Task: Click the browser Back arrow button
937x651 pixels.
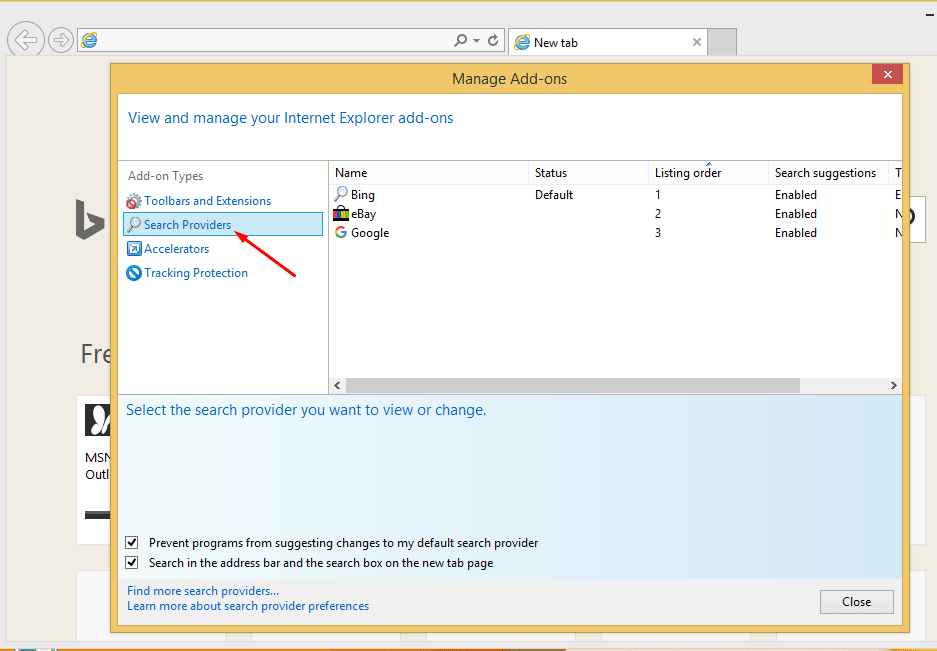Action: (26, 40)
